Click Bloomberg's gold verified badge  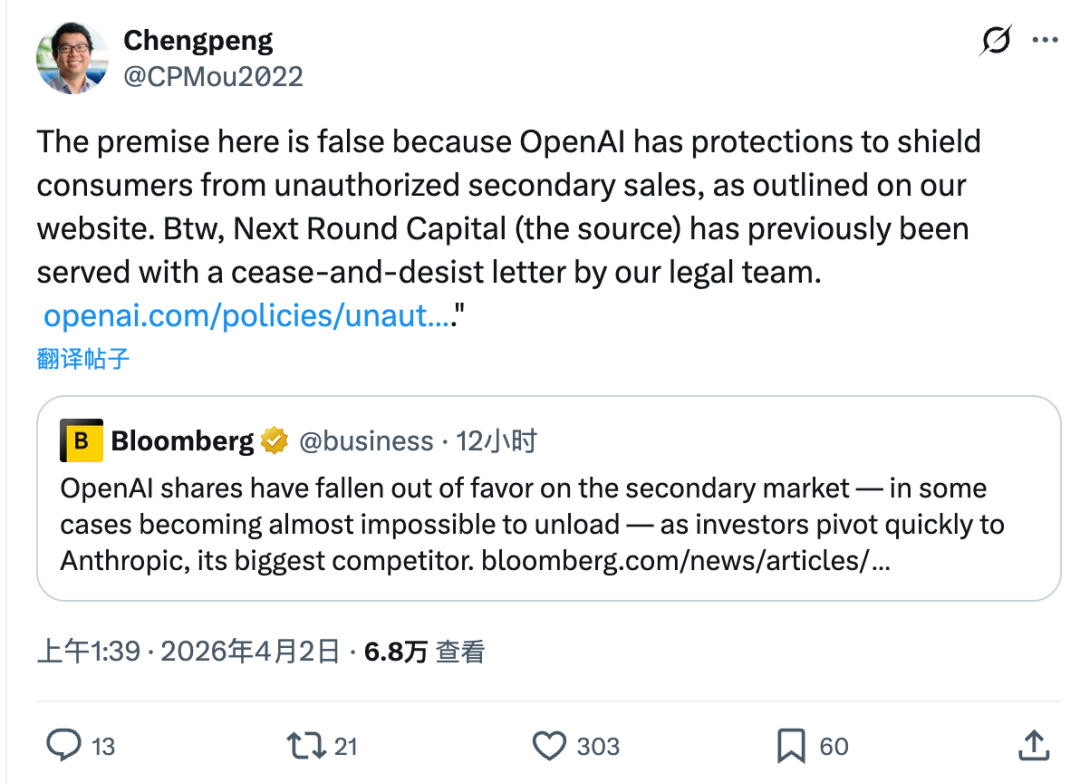(273, 441)
